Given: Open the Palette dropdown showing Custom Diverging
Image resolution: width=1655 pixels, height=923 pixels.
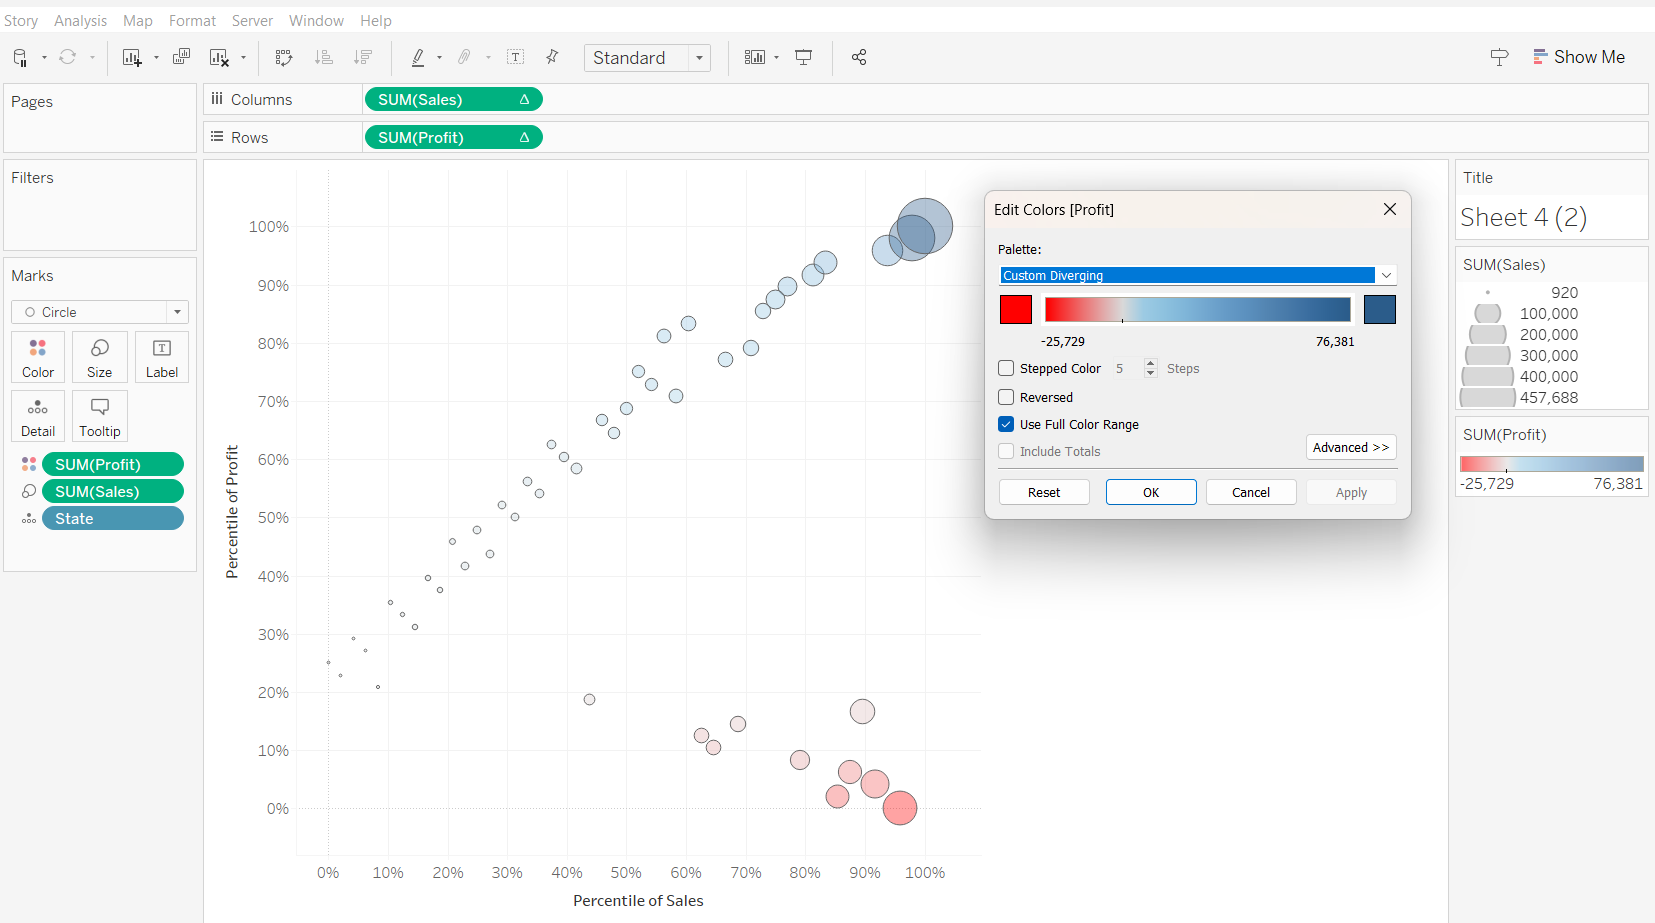Looking at the screenshot, I should pyautogui.click(x=1197, y=275).
